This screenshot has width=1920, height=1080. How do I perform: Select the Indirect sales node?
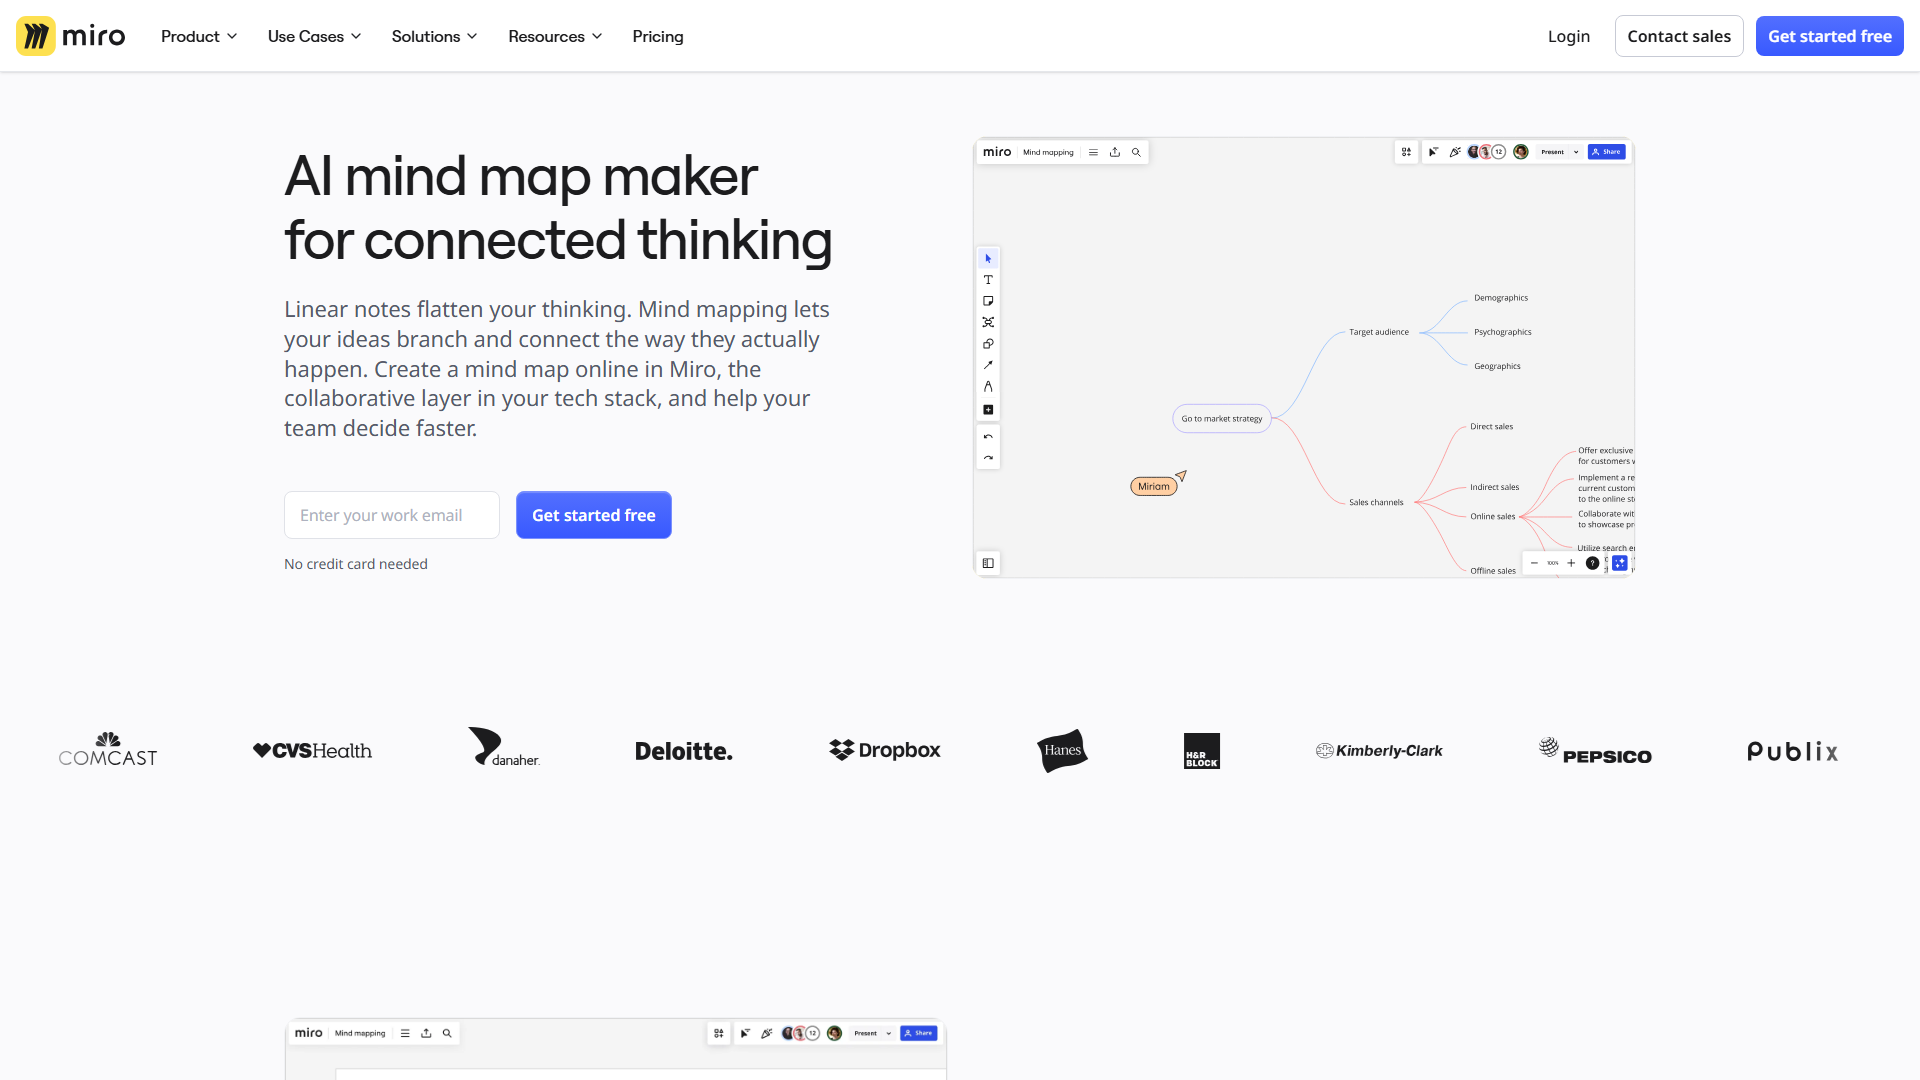1494,487
